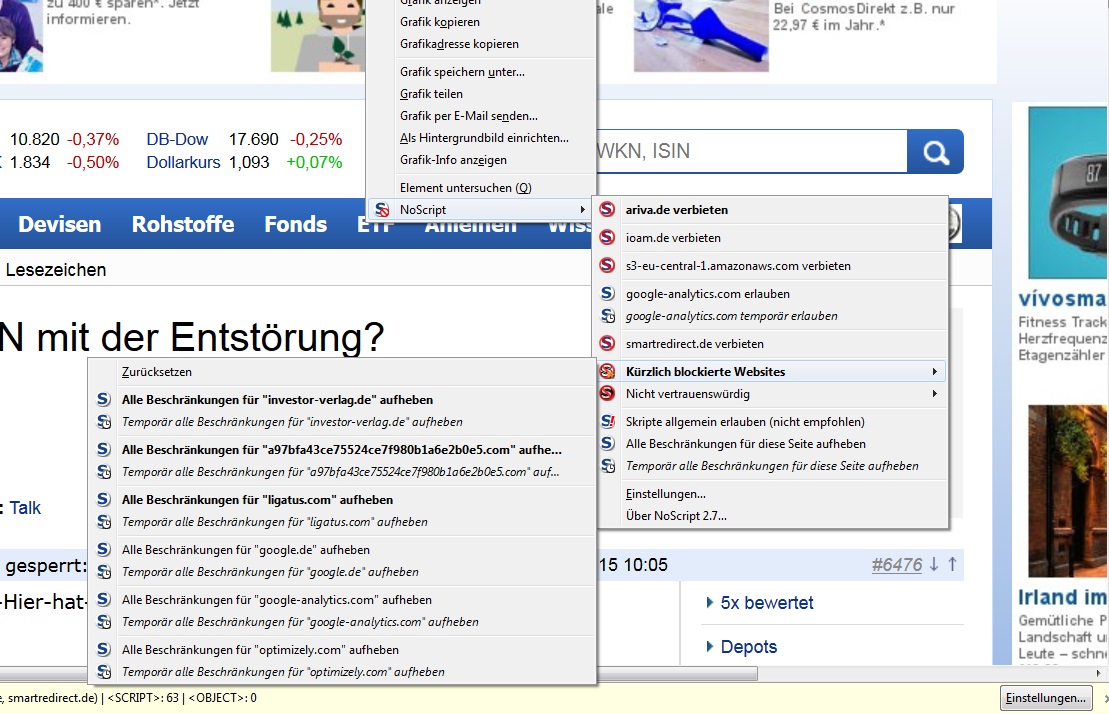The image size is (1109, 714).
Task: Click icon beside bold a97bfa43ce75524ce7f980b1a6e2b0e5.com entry
Action: pyautogui.click(x=103, y=450)
